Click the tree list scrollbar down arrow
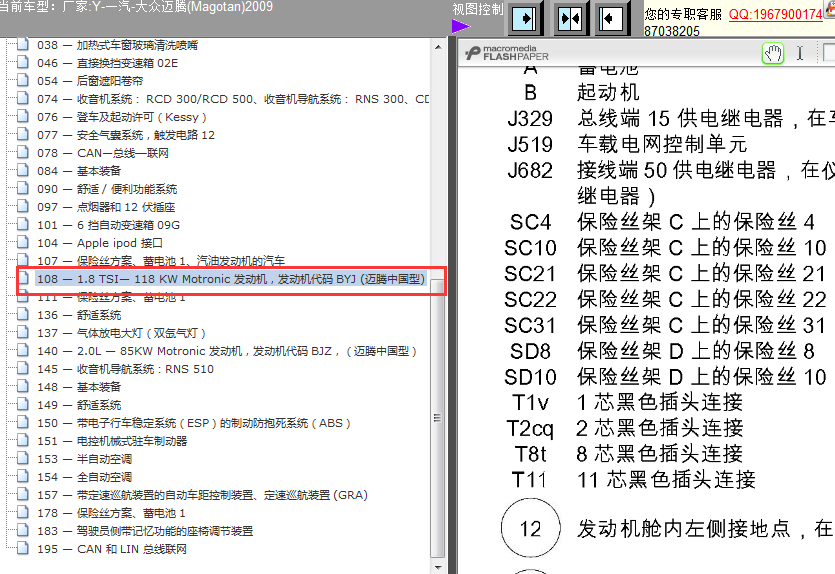835x574 pixels. point(438,567)
